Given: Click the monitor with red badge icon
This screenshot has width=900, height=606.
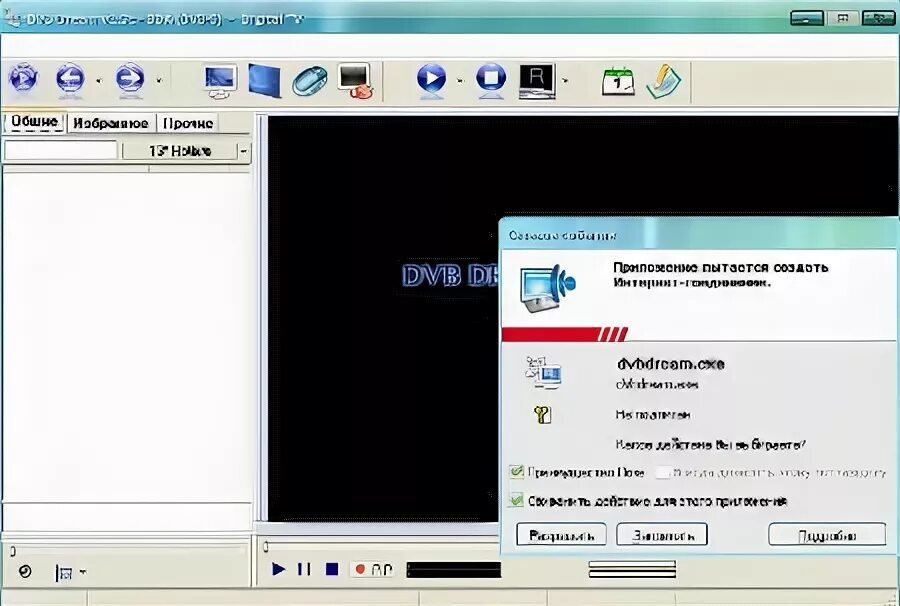Looking at the screenshot, I should (x=355, y=81).
